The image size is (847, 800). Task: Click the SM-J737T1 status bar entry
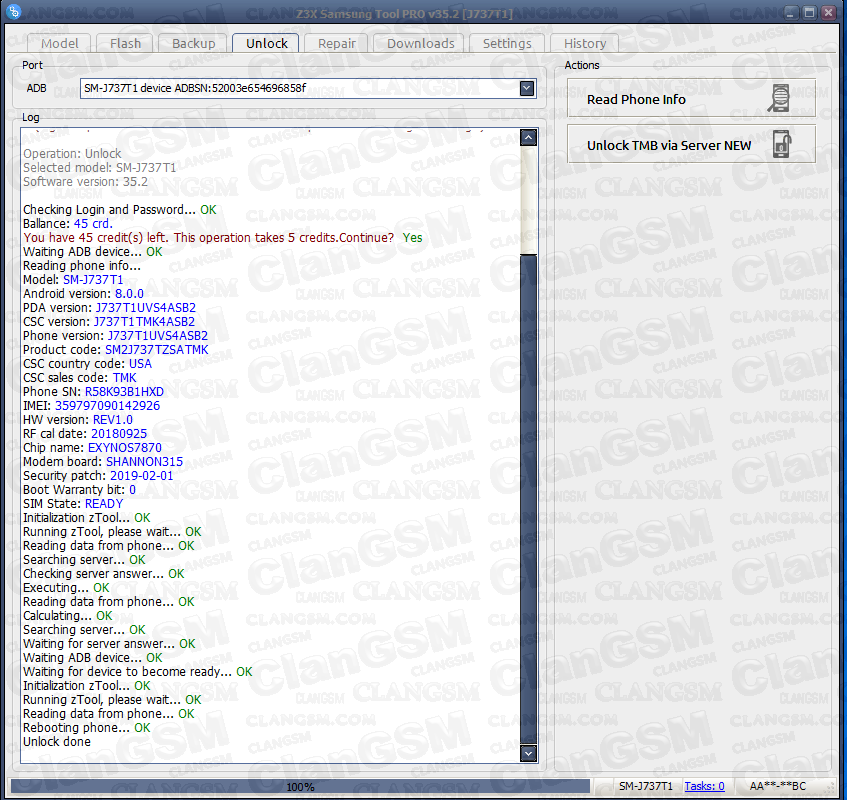click(x=646, y=786)
